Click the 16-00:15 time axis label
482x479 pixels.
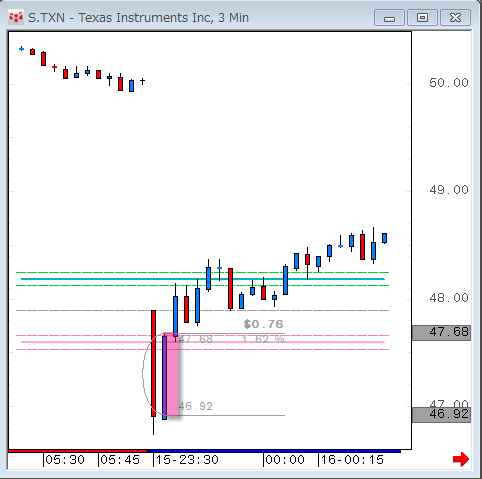click(x=352, y=460)
